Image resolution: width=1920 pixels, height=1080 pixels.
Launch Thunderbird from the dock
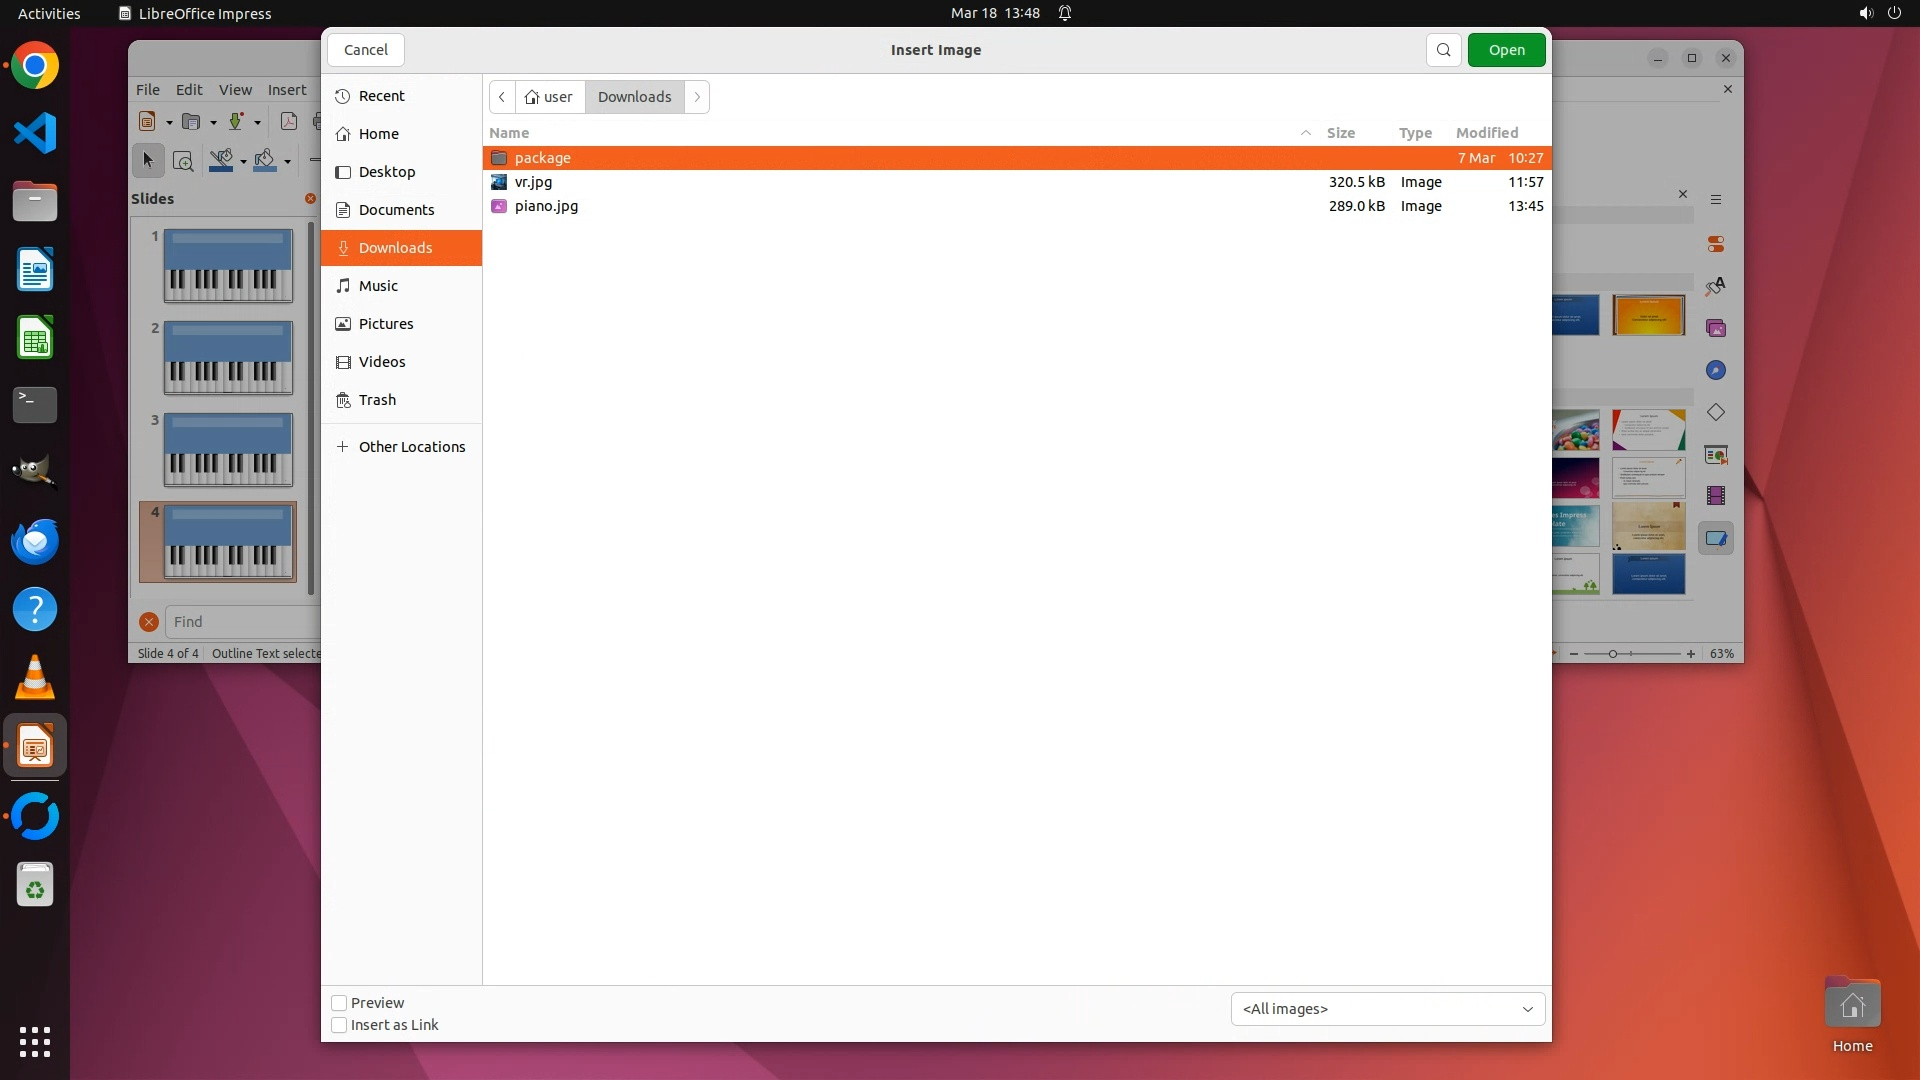(35, 542)
